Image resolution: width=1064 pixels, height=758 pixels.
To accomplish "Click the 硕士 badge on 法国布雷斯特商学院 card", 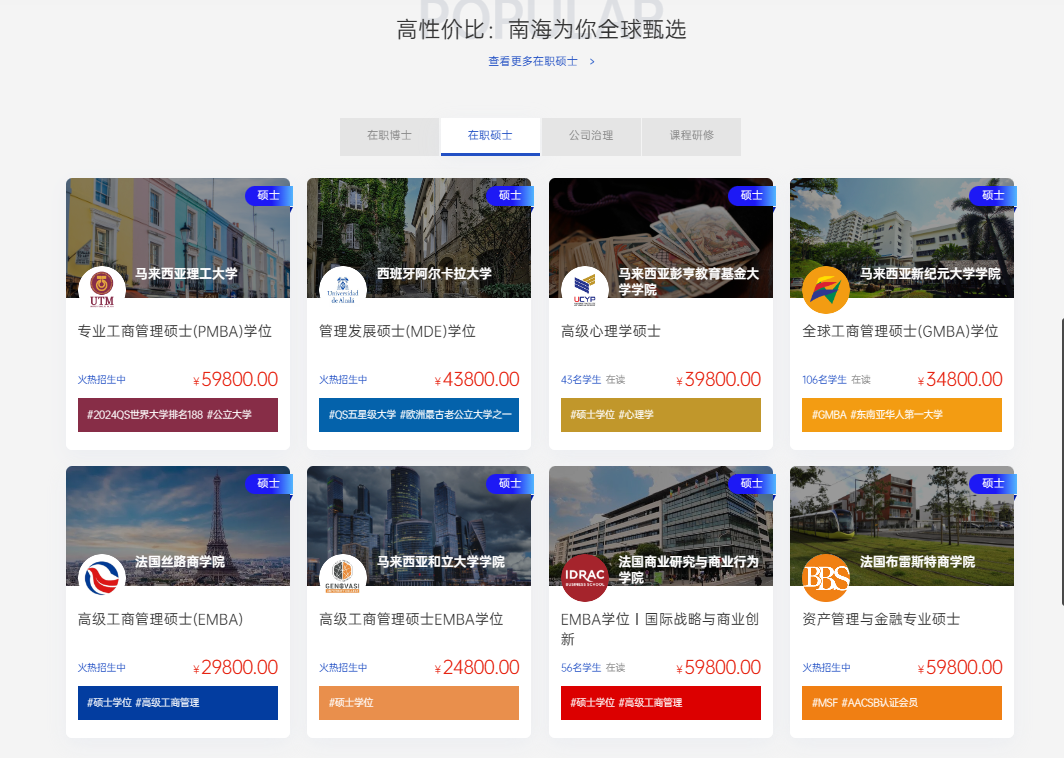I will [x=993, y=483].
